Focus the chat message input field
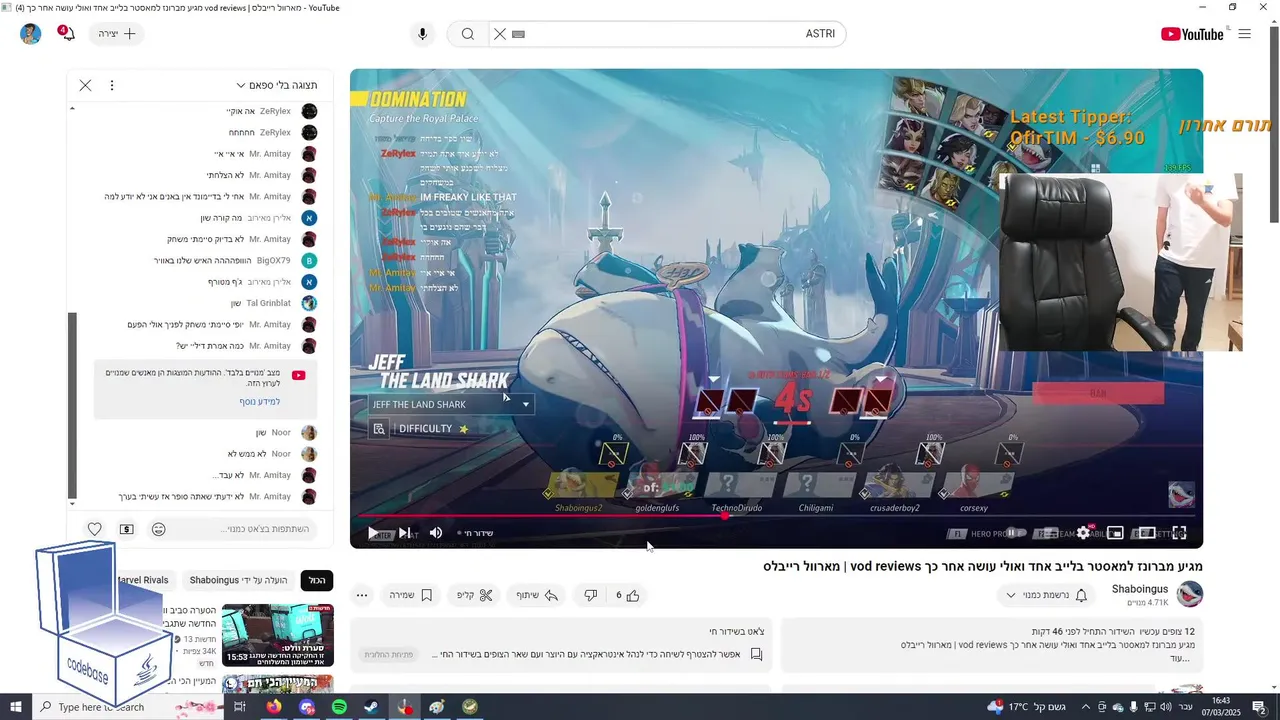This screenshot has width=1280, height=720. point(245,529)
